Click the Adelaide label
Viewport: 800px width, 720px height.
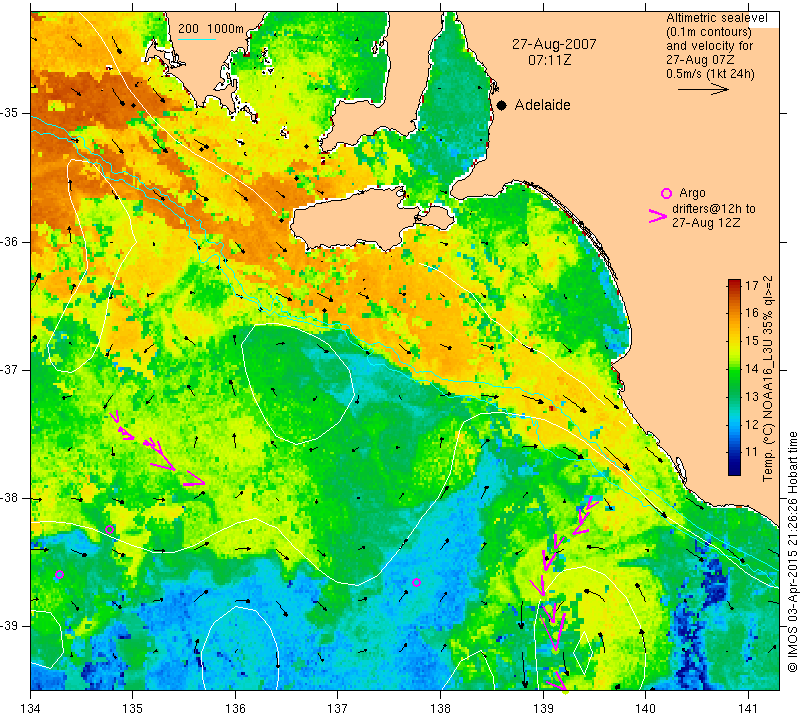(x=542, y=105)
